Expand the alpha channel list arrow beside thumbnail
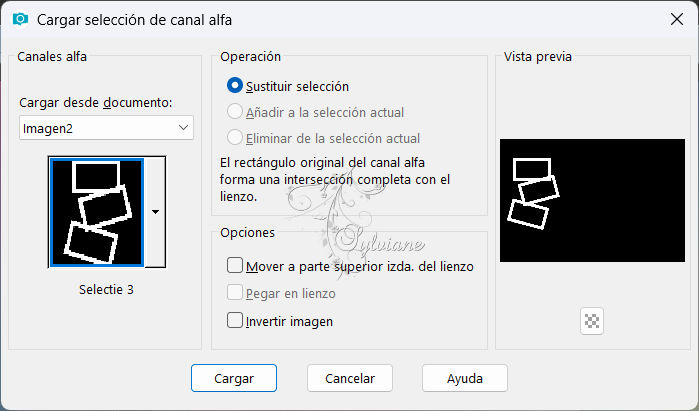 [x=155, y=212]
